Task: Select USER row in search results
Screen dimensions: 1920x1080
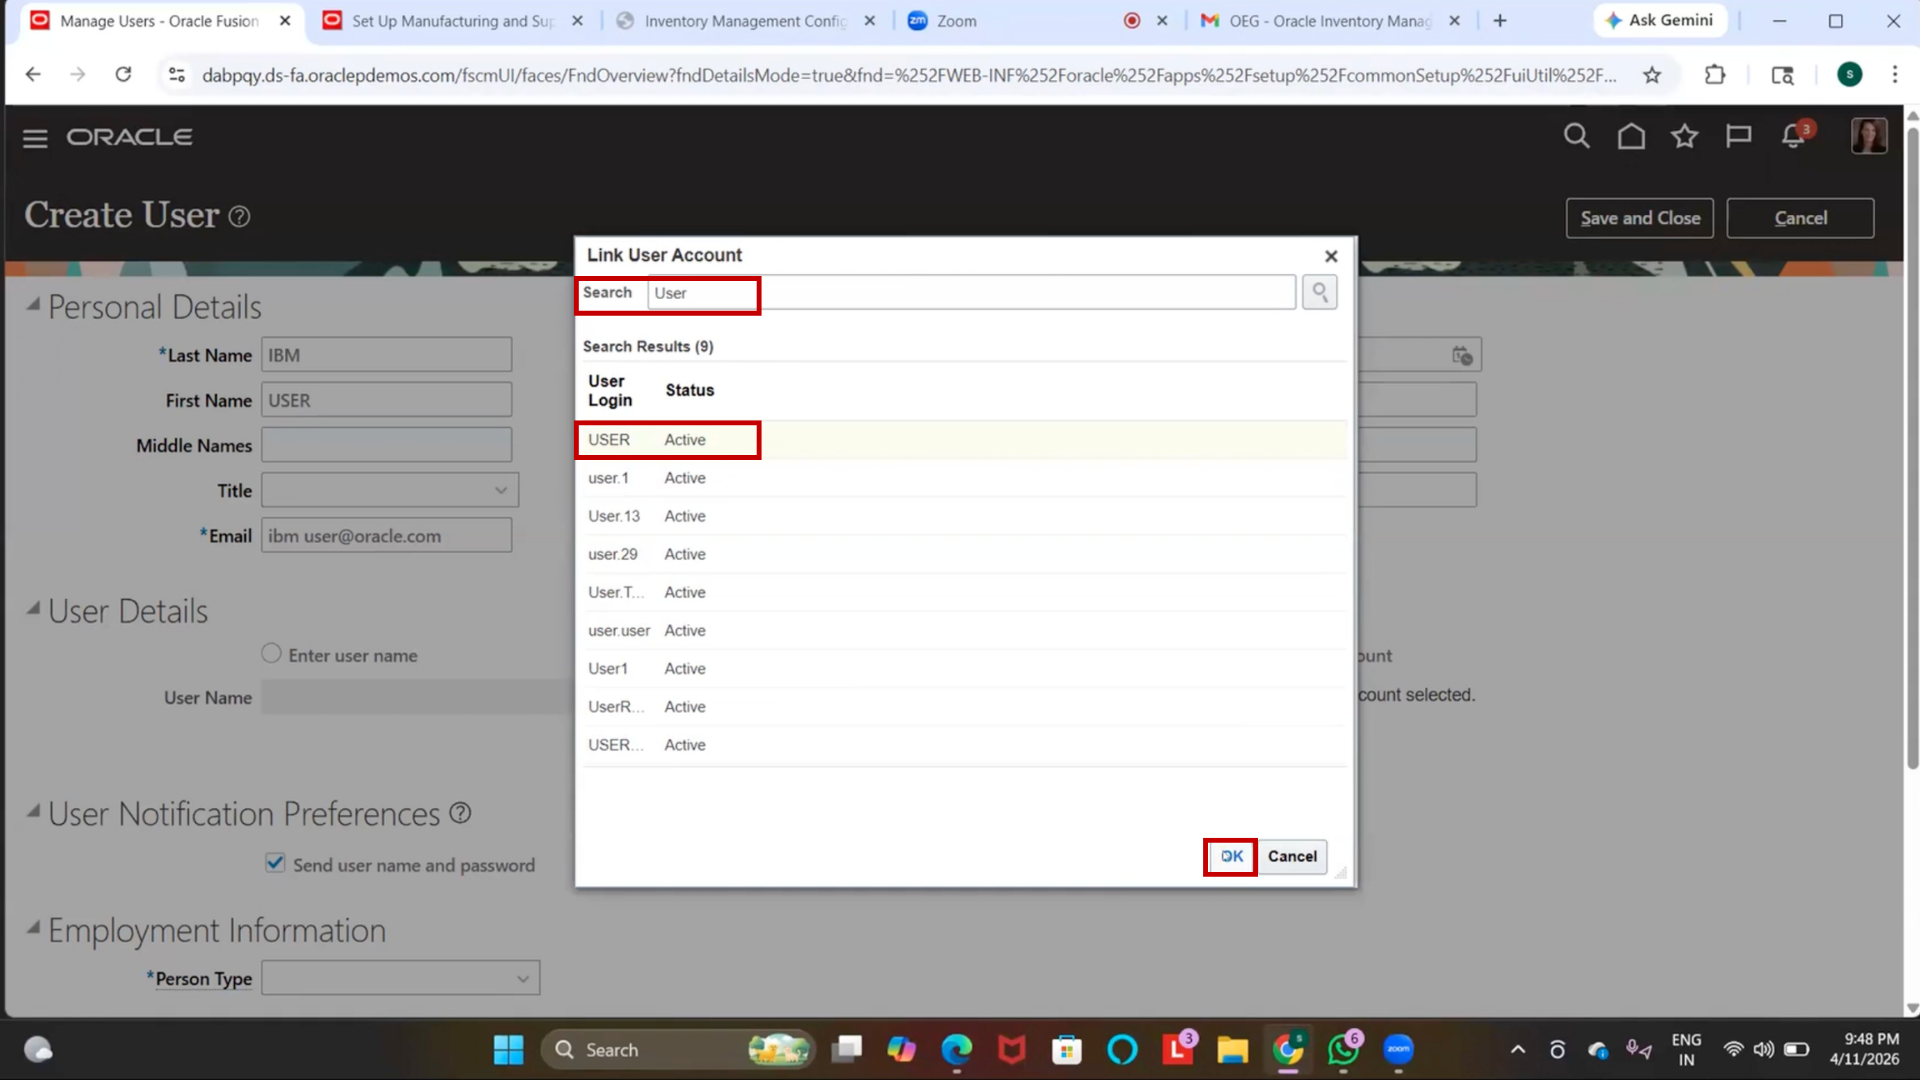Action: (965, 440)
